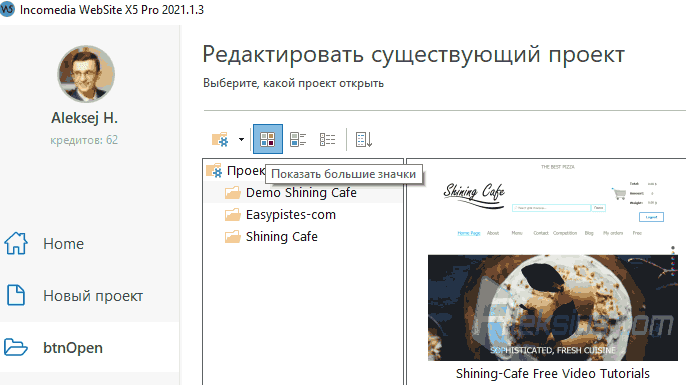Select the Shining Cafe project folder
Screen dimensions: 686x385
point(281,237)
